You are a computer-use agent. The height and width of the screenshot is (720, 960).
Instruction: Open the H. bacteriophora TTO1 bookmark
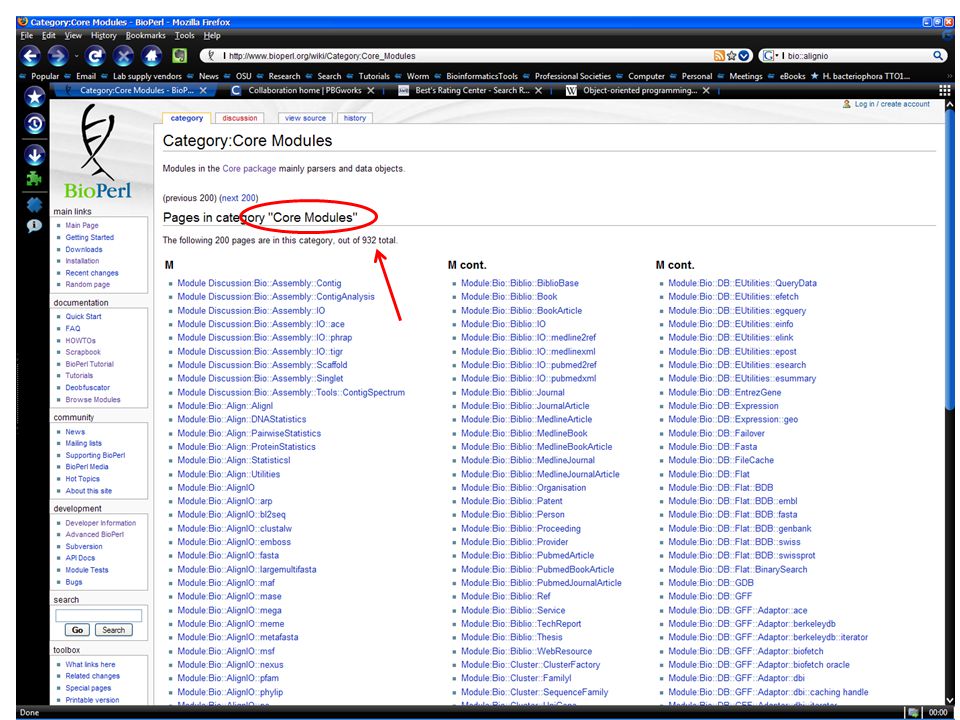[x=861, y=77]
